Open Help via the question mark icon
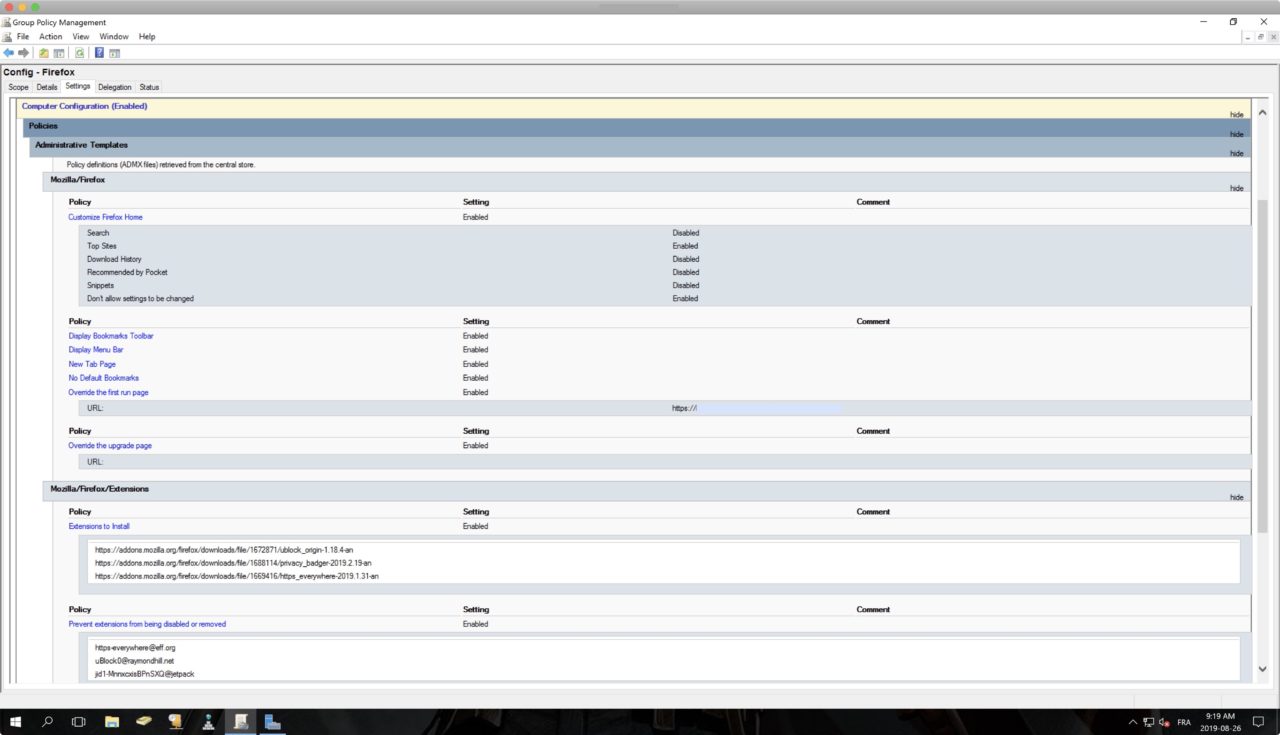This screenshot has width=1280, height=735. point(100,53)
